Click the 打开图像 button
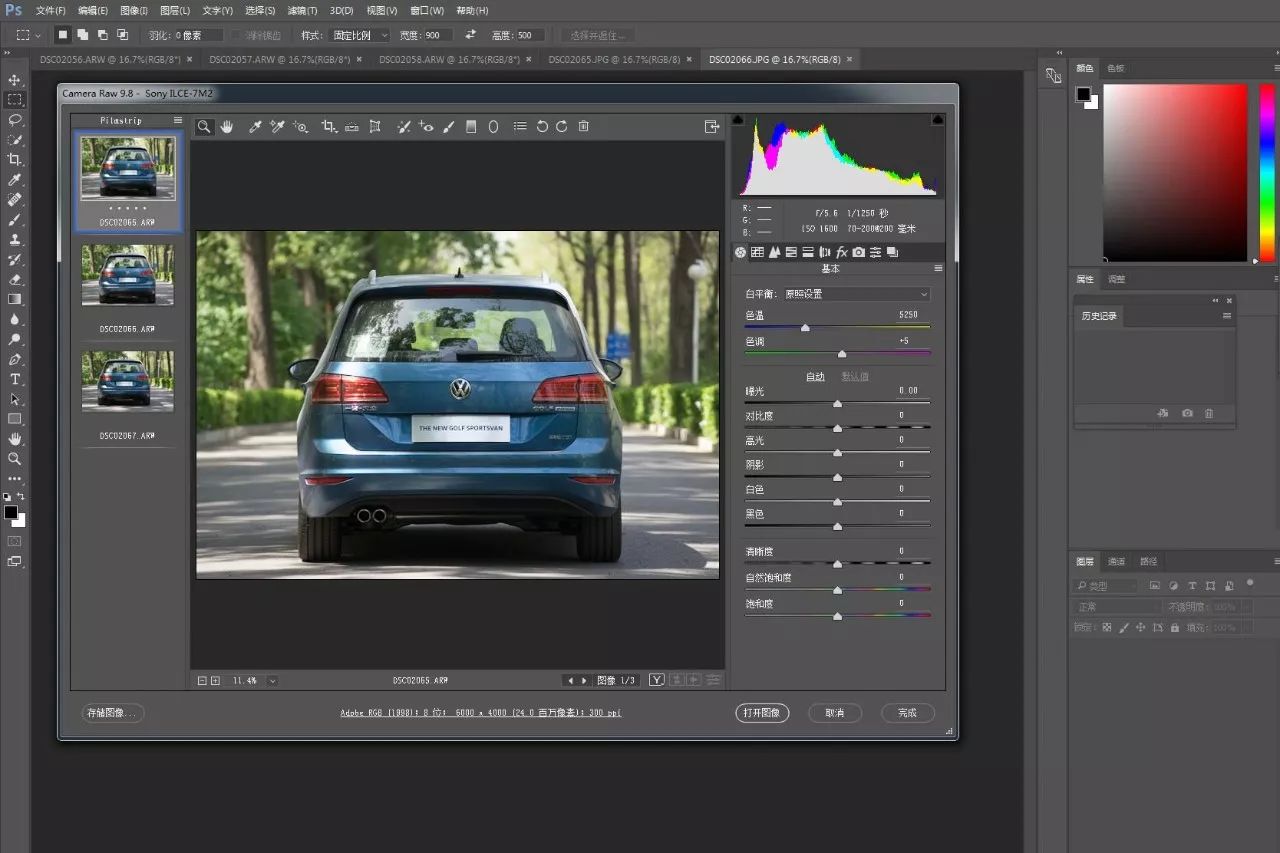The image size is (1280, 853). pos(762,713)
